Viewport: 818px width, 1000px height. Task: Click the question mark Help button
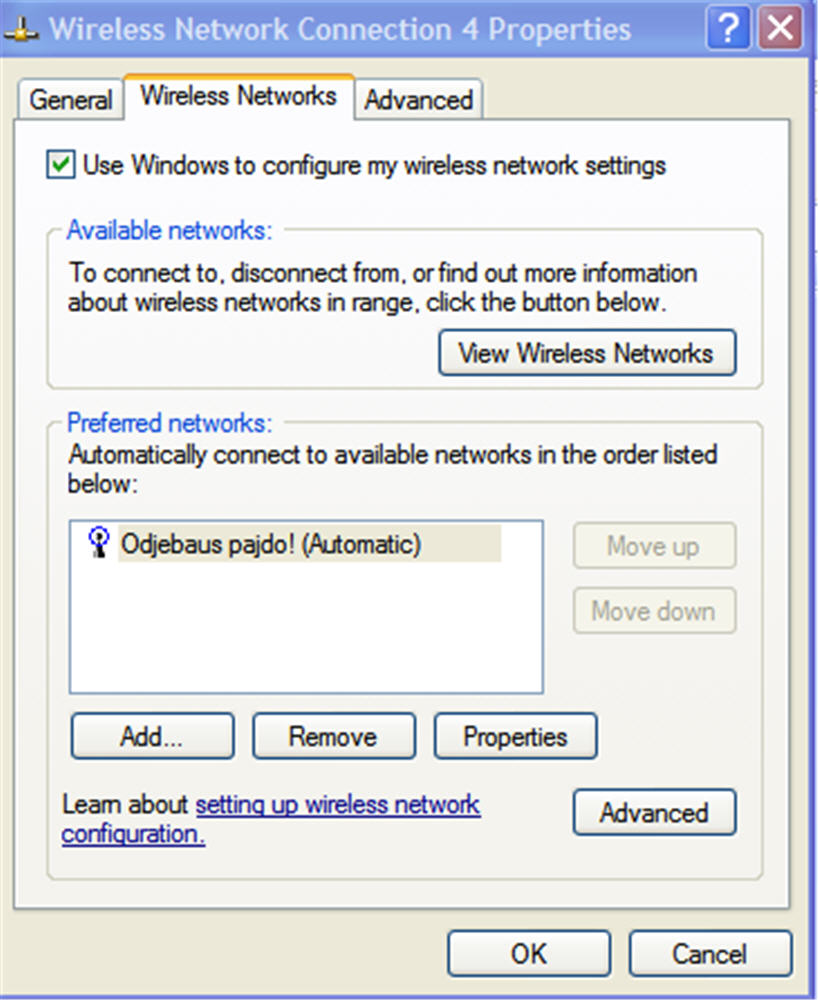click(x=727, y=28)
